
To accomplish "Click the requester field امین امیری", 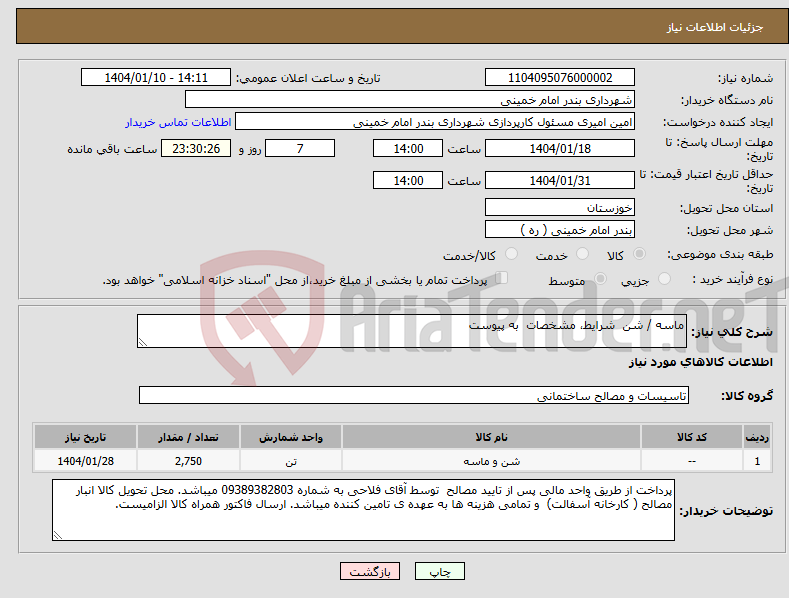I will pyautogui.click(x=435, y=122).
